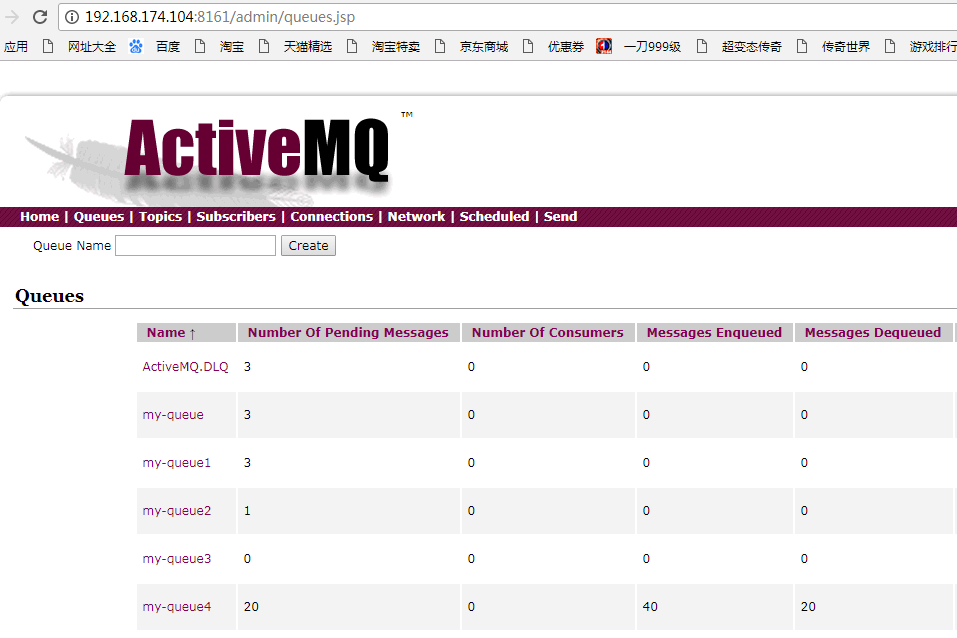
Task: Open the Network navigation item
Action: coord(416,217)
